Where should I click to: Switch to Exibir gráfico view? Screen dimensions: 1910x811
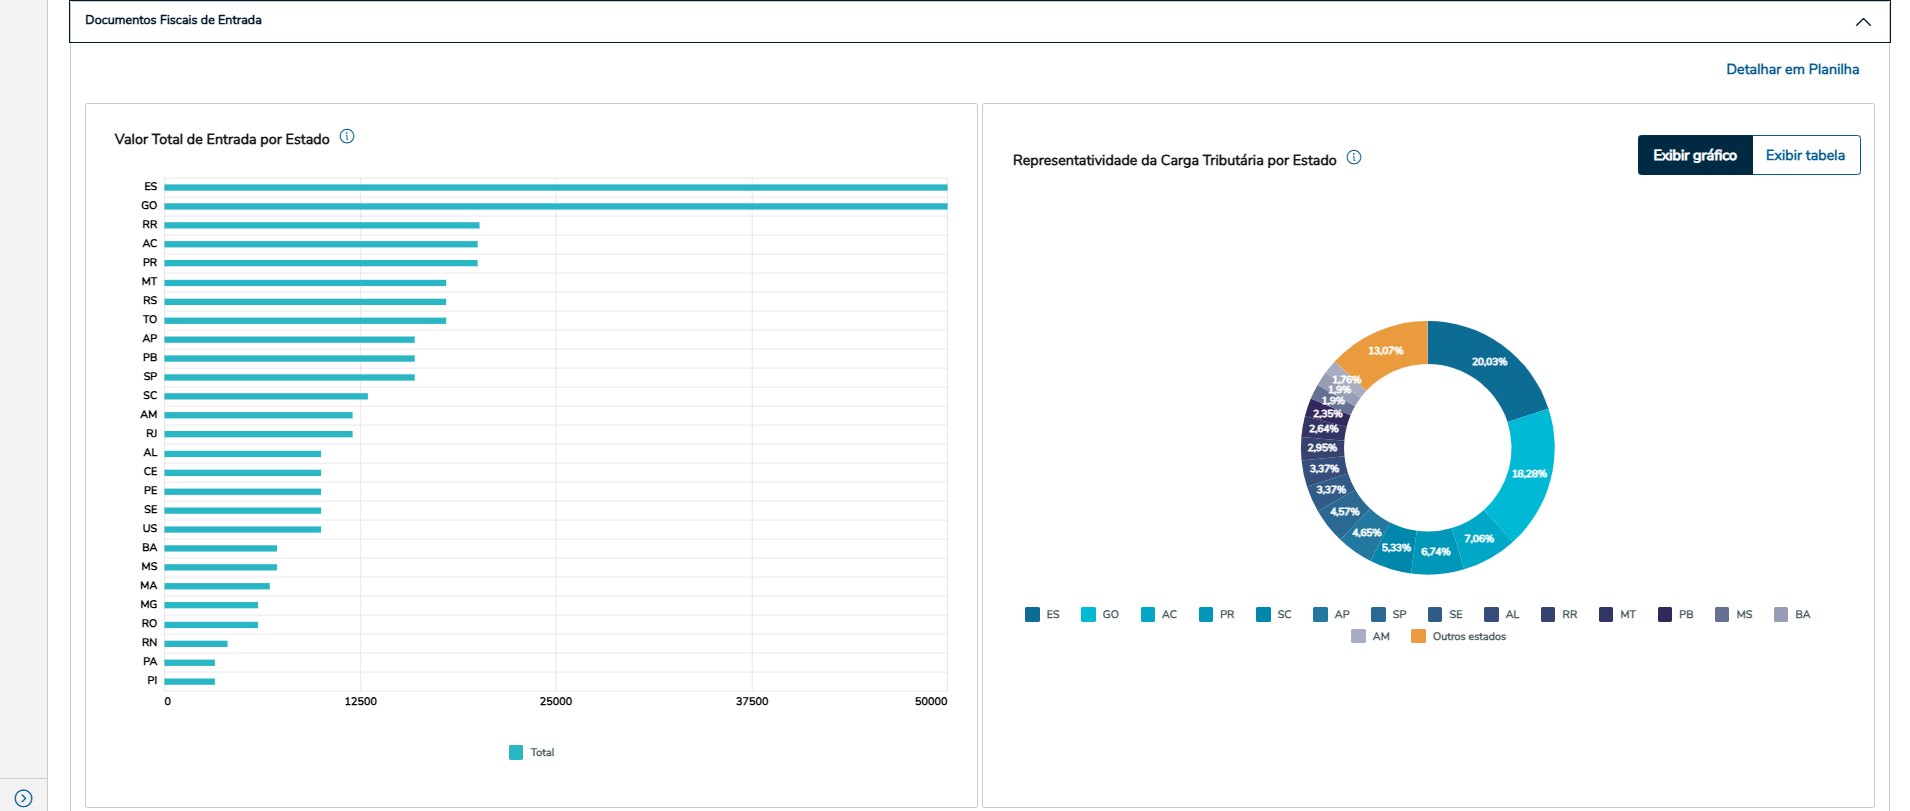(x=1695, y=155)
